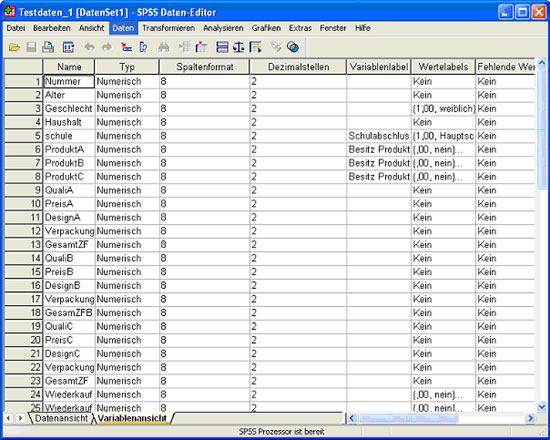Click the Weight cases scale icon

[x=239, y=47]
